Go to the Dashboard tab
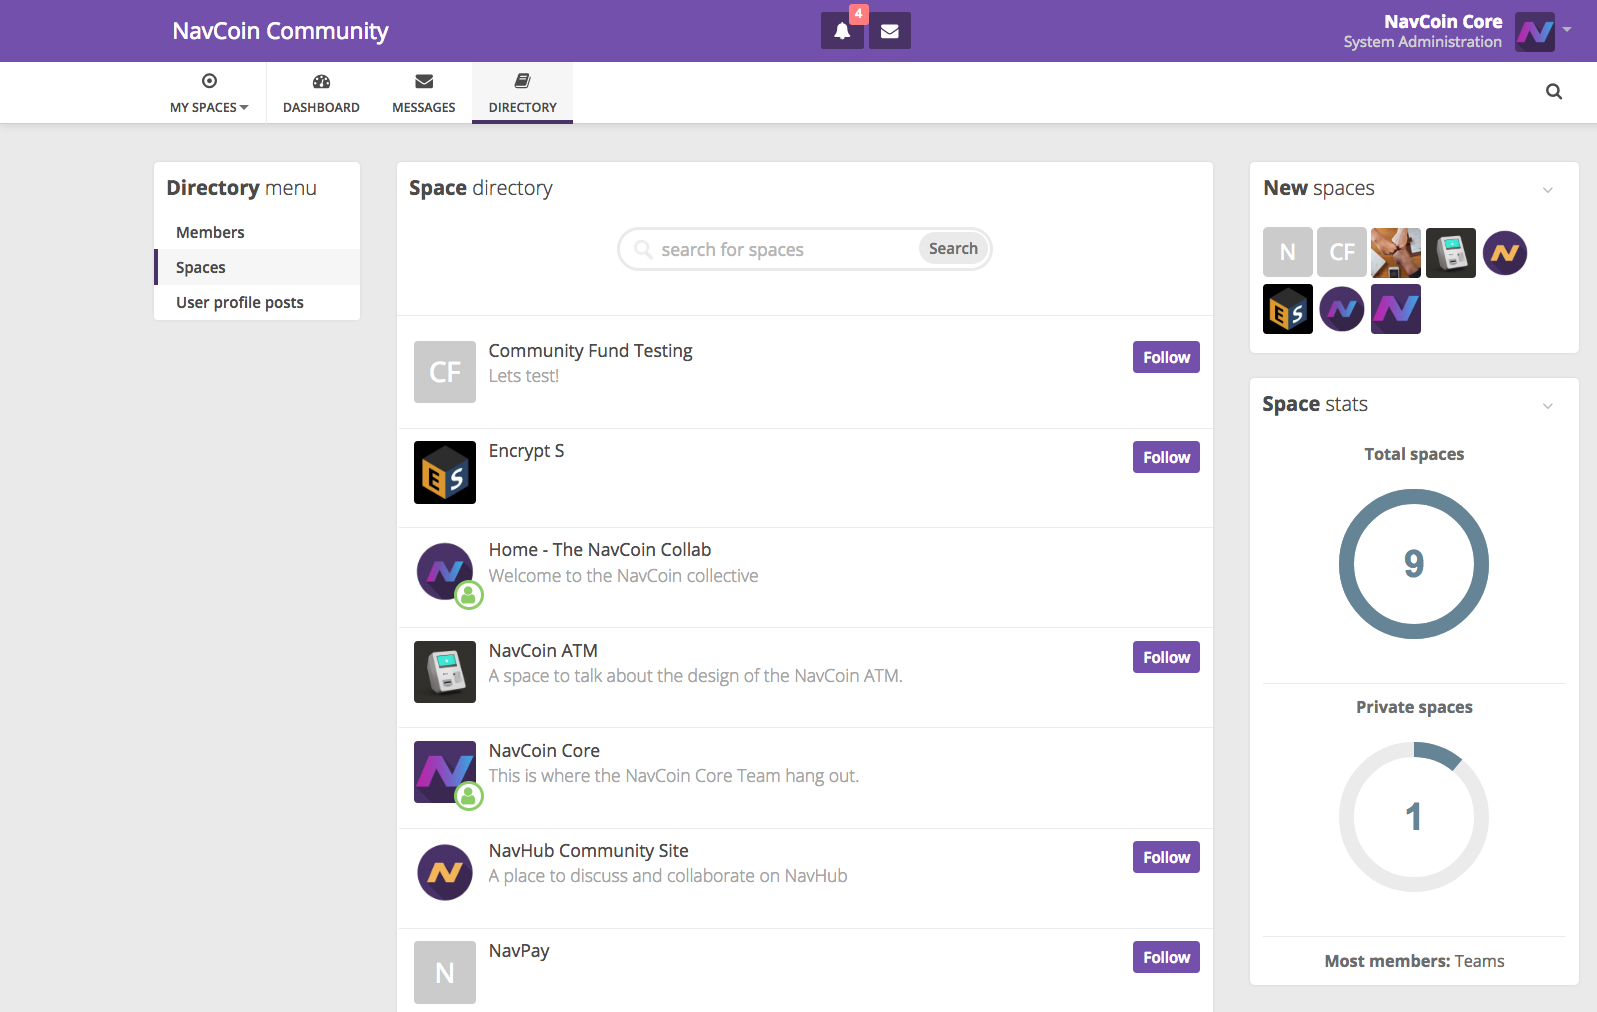 (x=321, y=93)
